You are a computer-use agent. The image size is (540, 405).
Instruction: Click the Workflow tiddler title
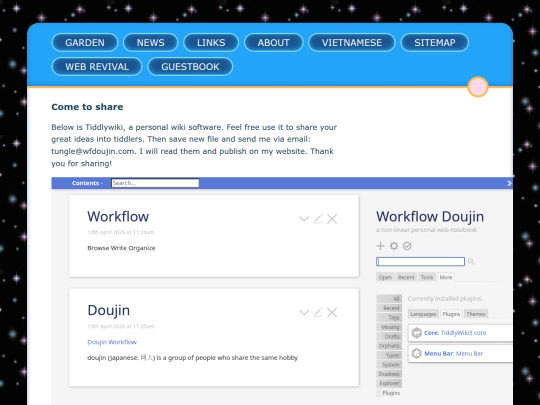point(118,217)
